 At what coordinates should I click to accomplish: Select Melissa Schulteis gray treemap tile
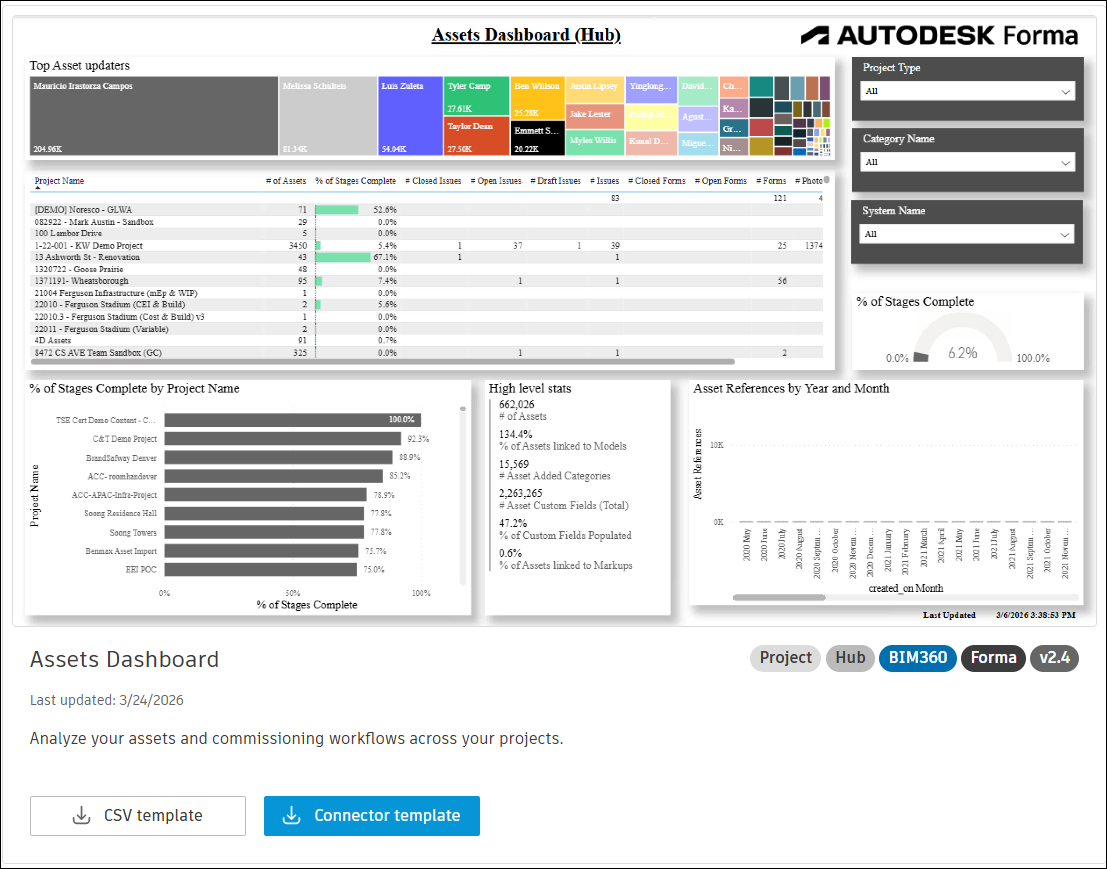(328, 116)
